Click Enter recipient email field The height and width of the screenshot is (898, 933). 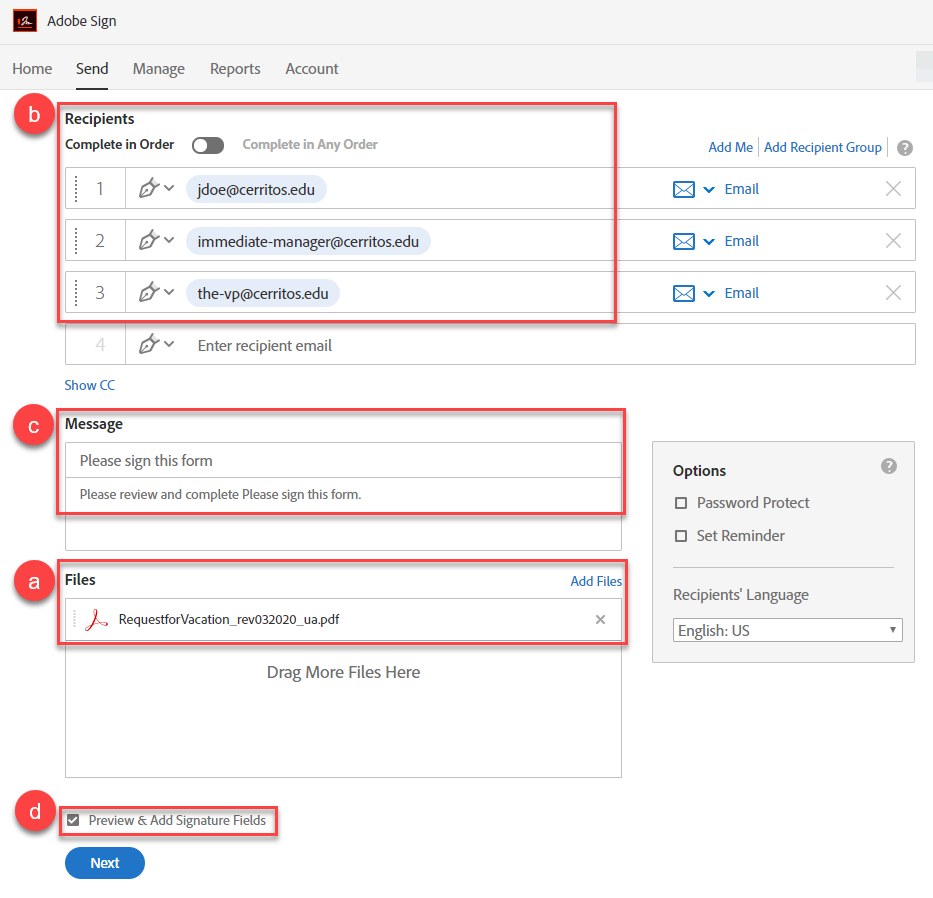[x=520, y=345]
